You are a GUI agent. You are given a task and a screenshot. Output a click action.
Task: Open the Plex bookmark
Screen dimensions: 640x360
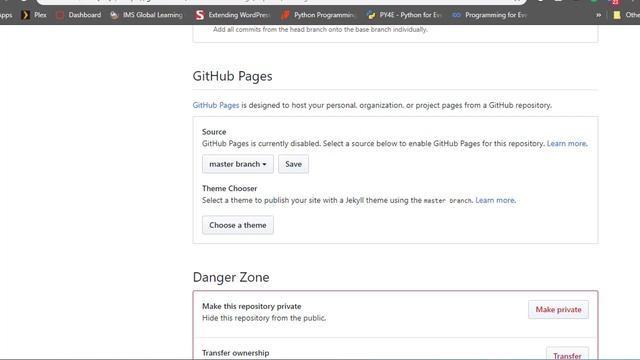(34, 15)
